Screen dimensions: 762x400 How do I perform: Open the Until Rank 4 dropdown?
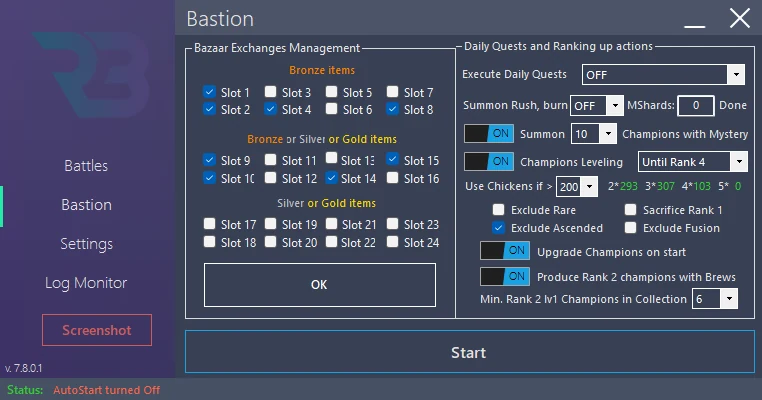click(x=693, y=162)
